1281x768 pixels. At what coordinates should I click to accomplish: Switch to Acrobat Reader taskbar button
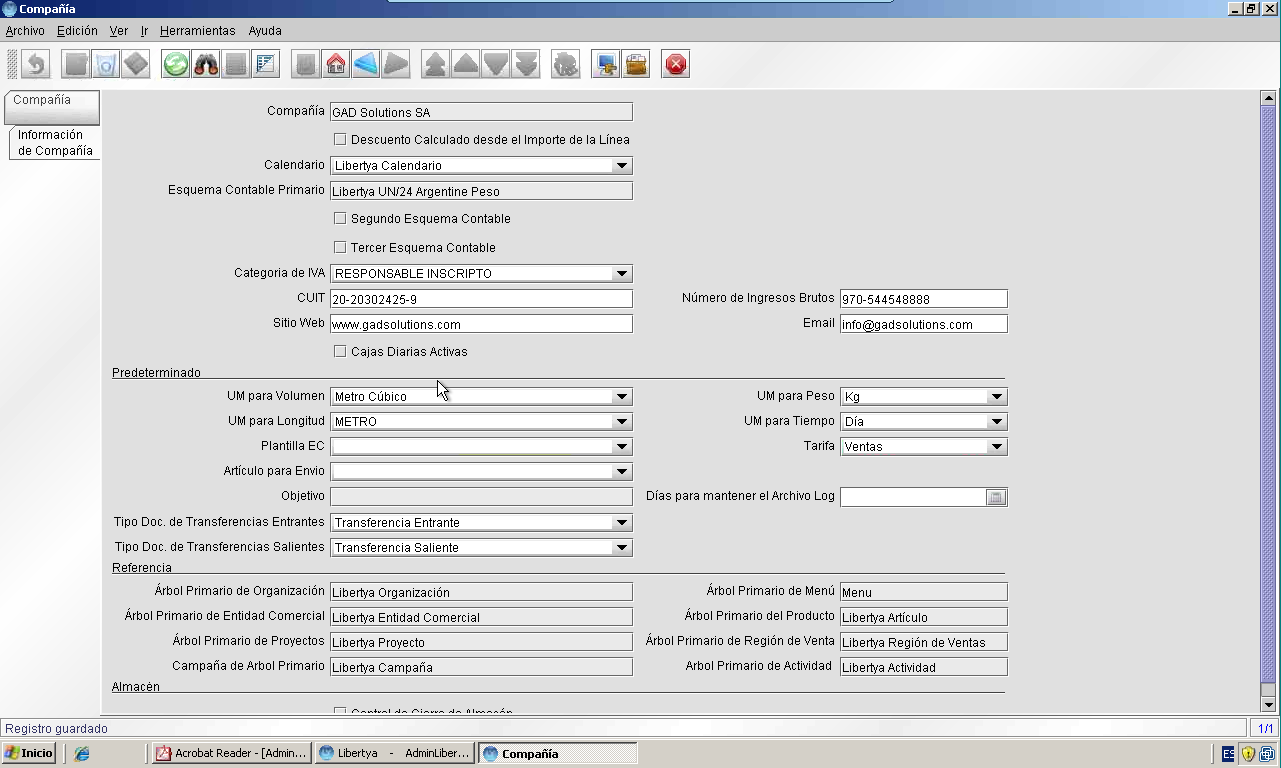(231, 754)
